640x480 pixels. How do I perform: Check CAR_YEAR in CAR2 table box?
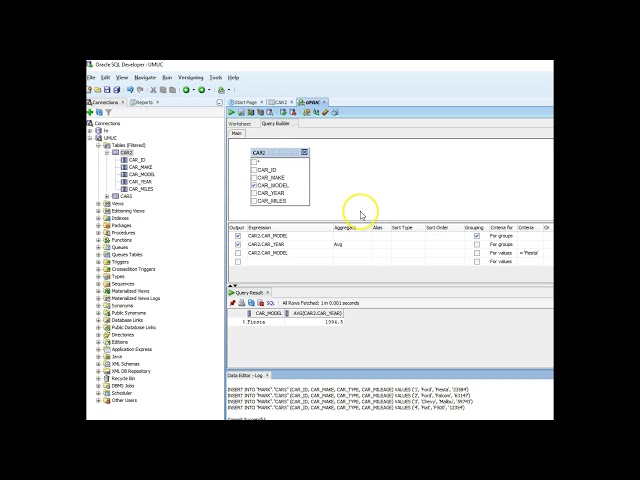point(254,193)
